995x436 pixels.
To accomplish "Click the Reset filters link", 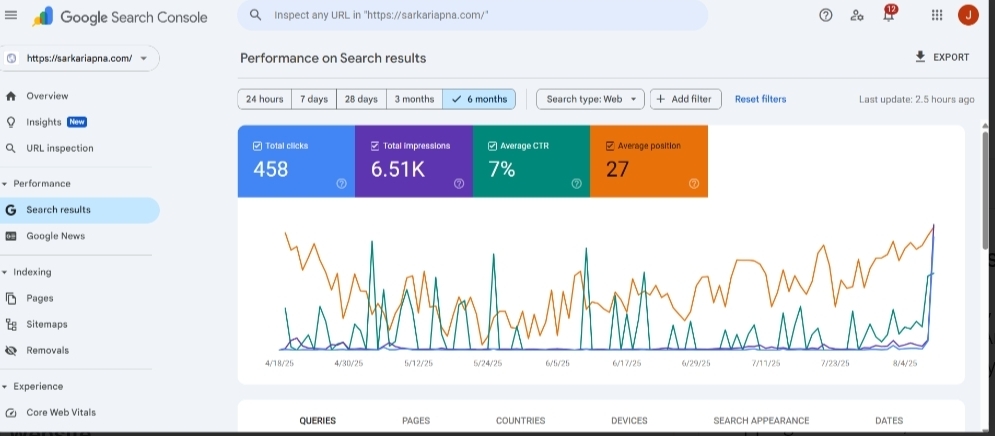I will [760, 99].
